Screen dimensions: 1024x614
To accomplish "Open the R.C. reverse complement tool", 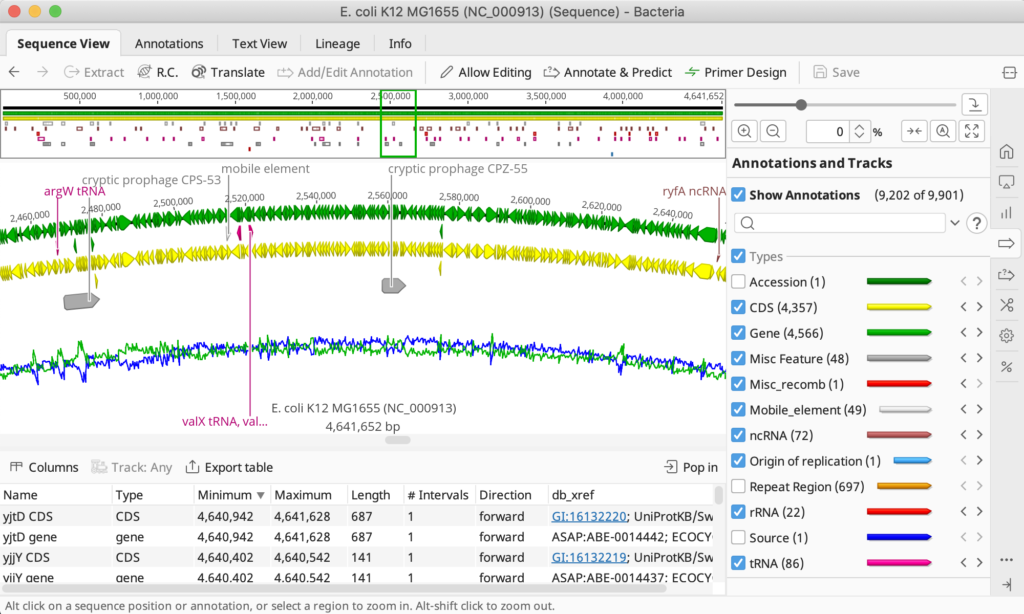I will 158,72.
